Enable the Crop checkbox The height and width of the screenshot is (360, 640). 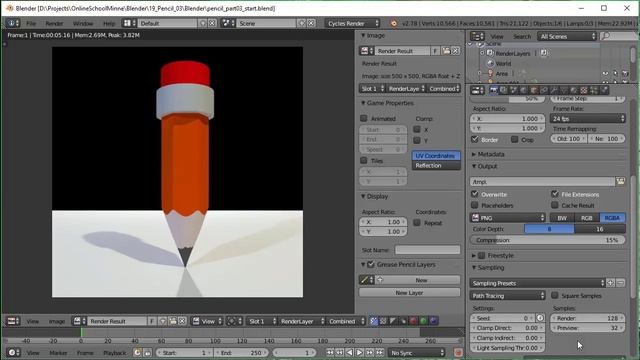coord(515,139)
